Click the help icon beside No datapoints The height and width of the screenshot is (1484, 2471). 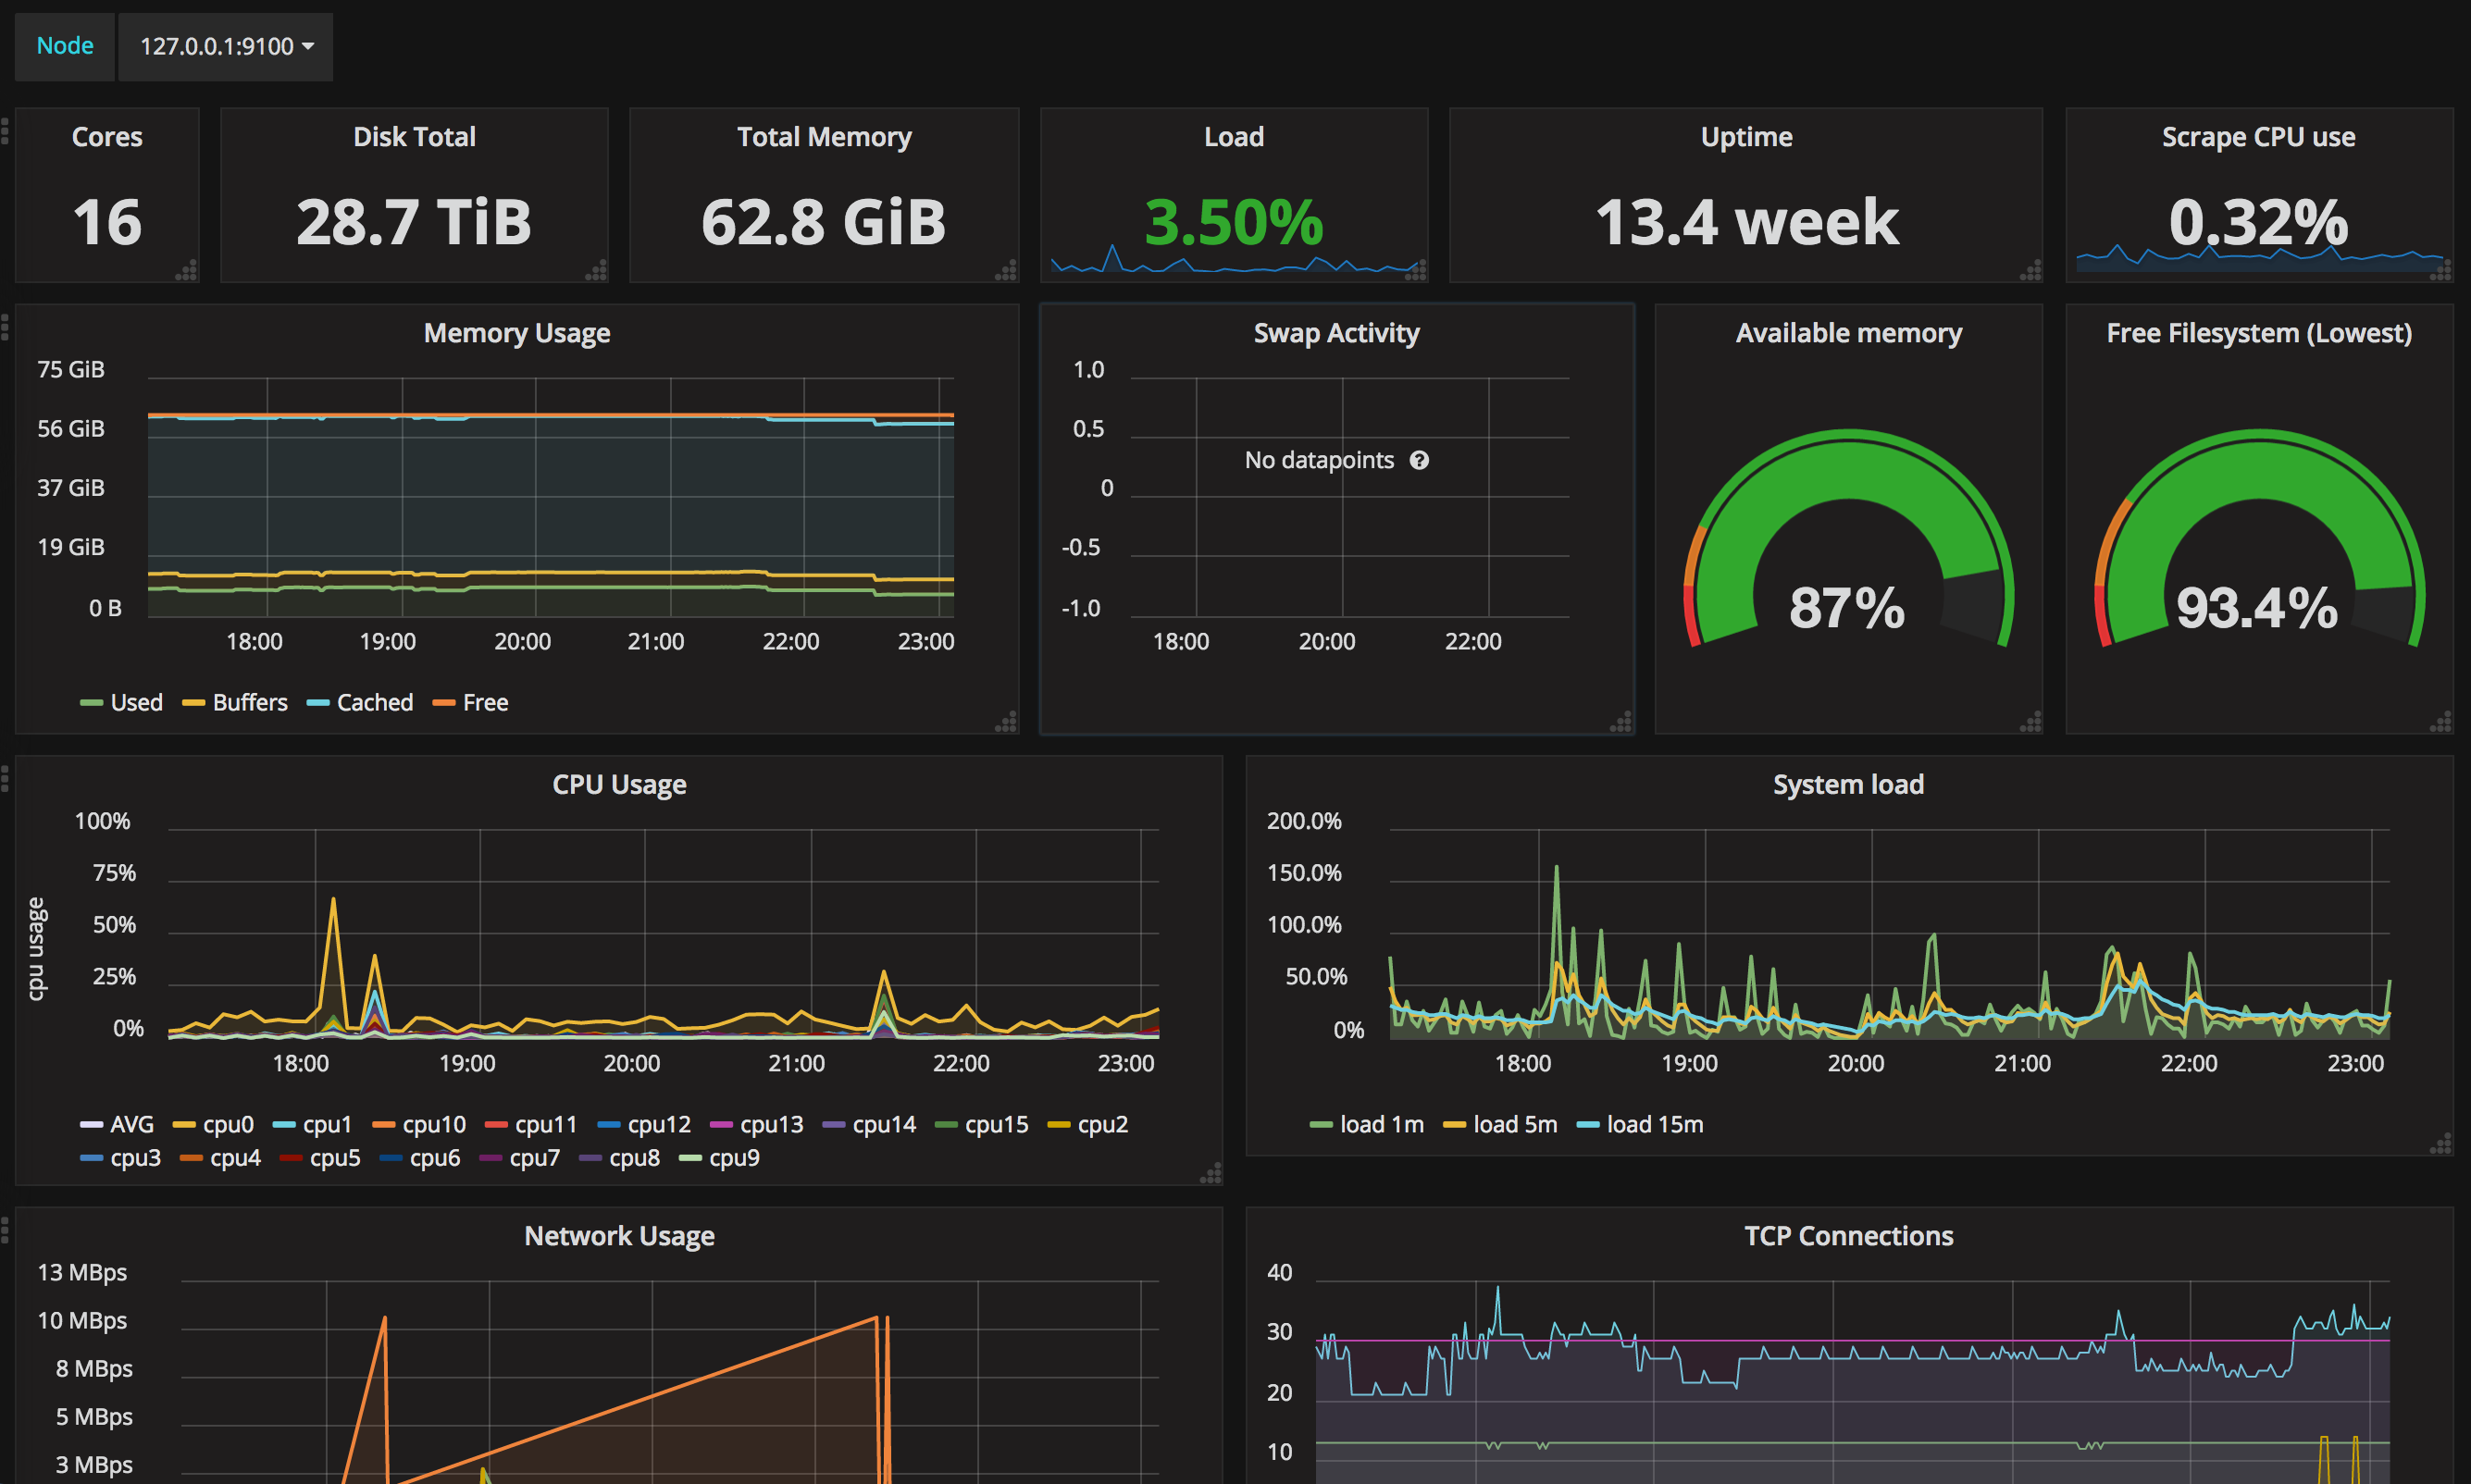pos(1418,460)
